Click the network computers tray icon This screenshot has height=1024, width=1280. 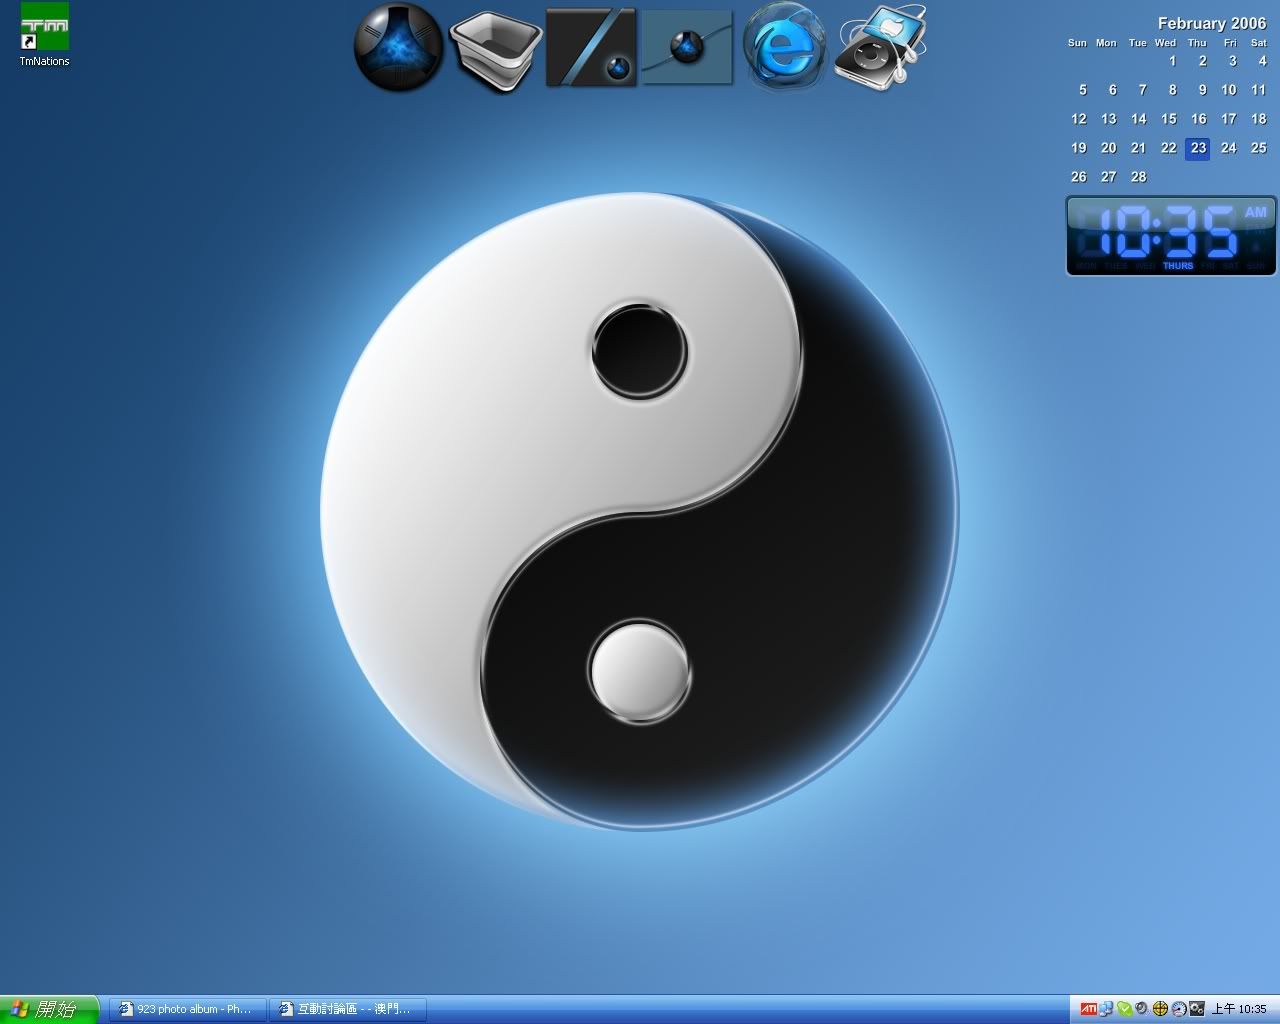click(1107, 1009)
